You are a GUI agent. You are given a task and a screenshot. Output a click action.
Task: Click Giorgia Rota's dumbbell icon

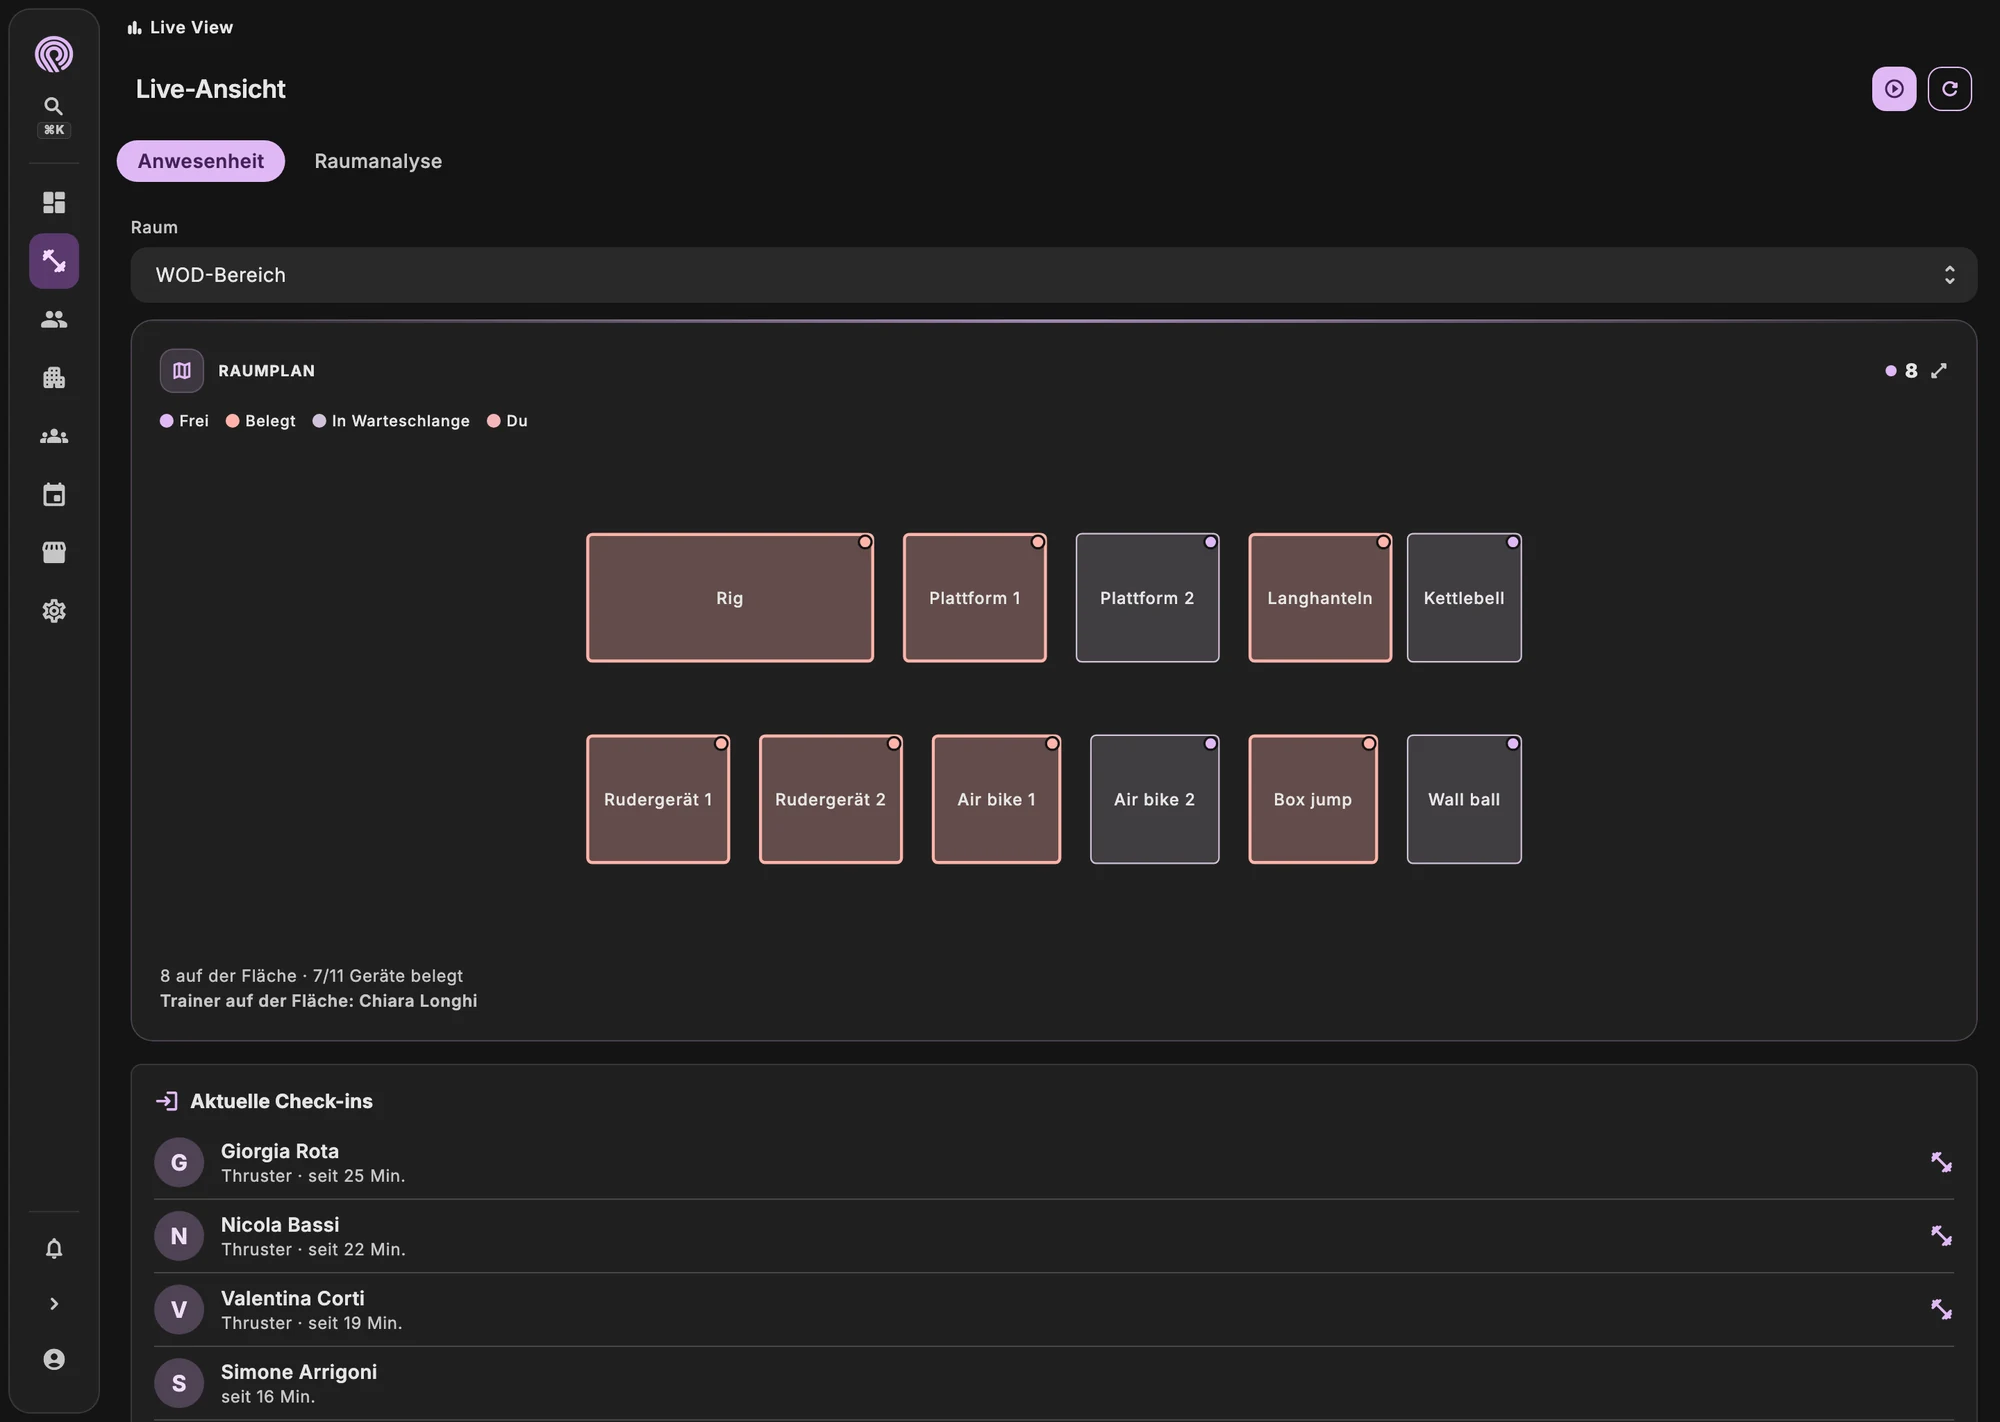1941,1162
